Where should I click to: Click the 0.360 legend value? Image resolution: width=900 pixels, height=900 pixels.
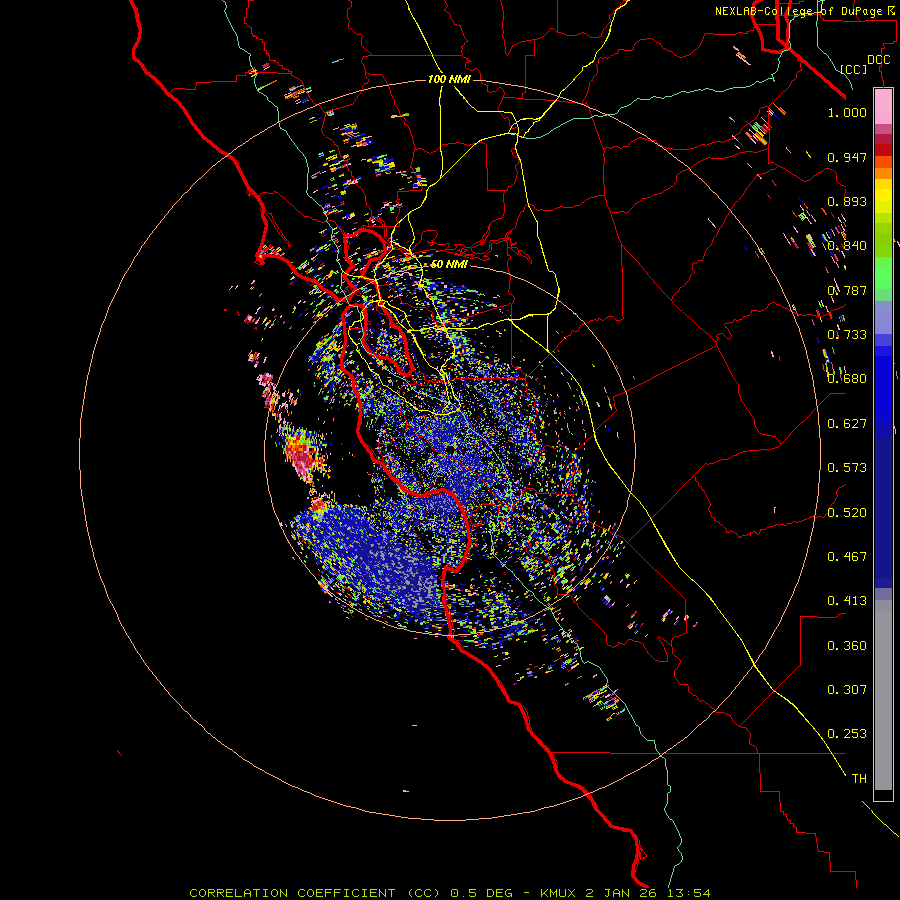coord(847,645)
